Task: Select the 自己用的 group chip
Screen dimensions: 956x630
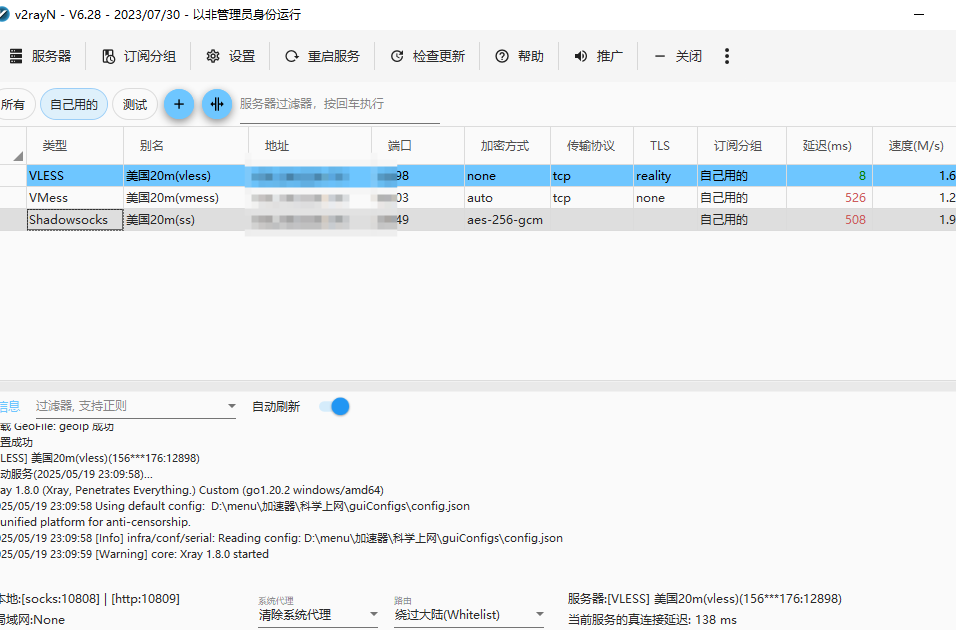Action: (x=74, y=104)
